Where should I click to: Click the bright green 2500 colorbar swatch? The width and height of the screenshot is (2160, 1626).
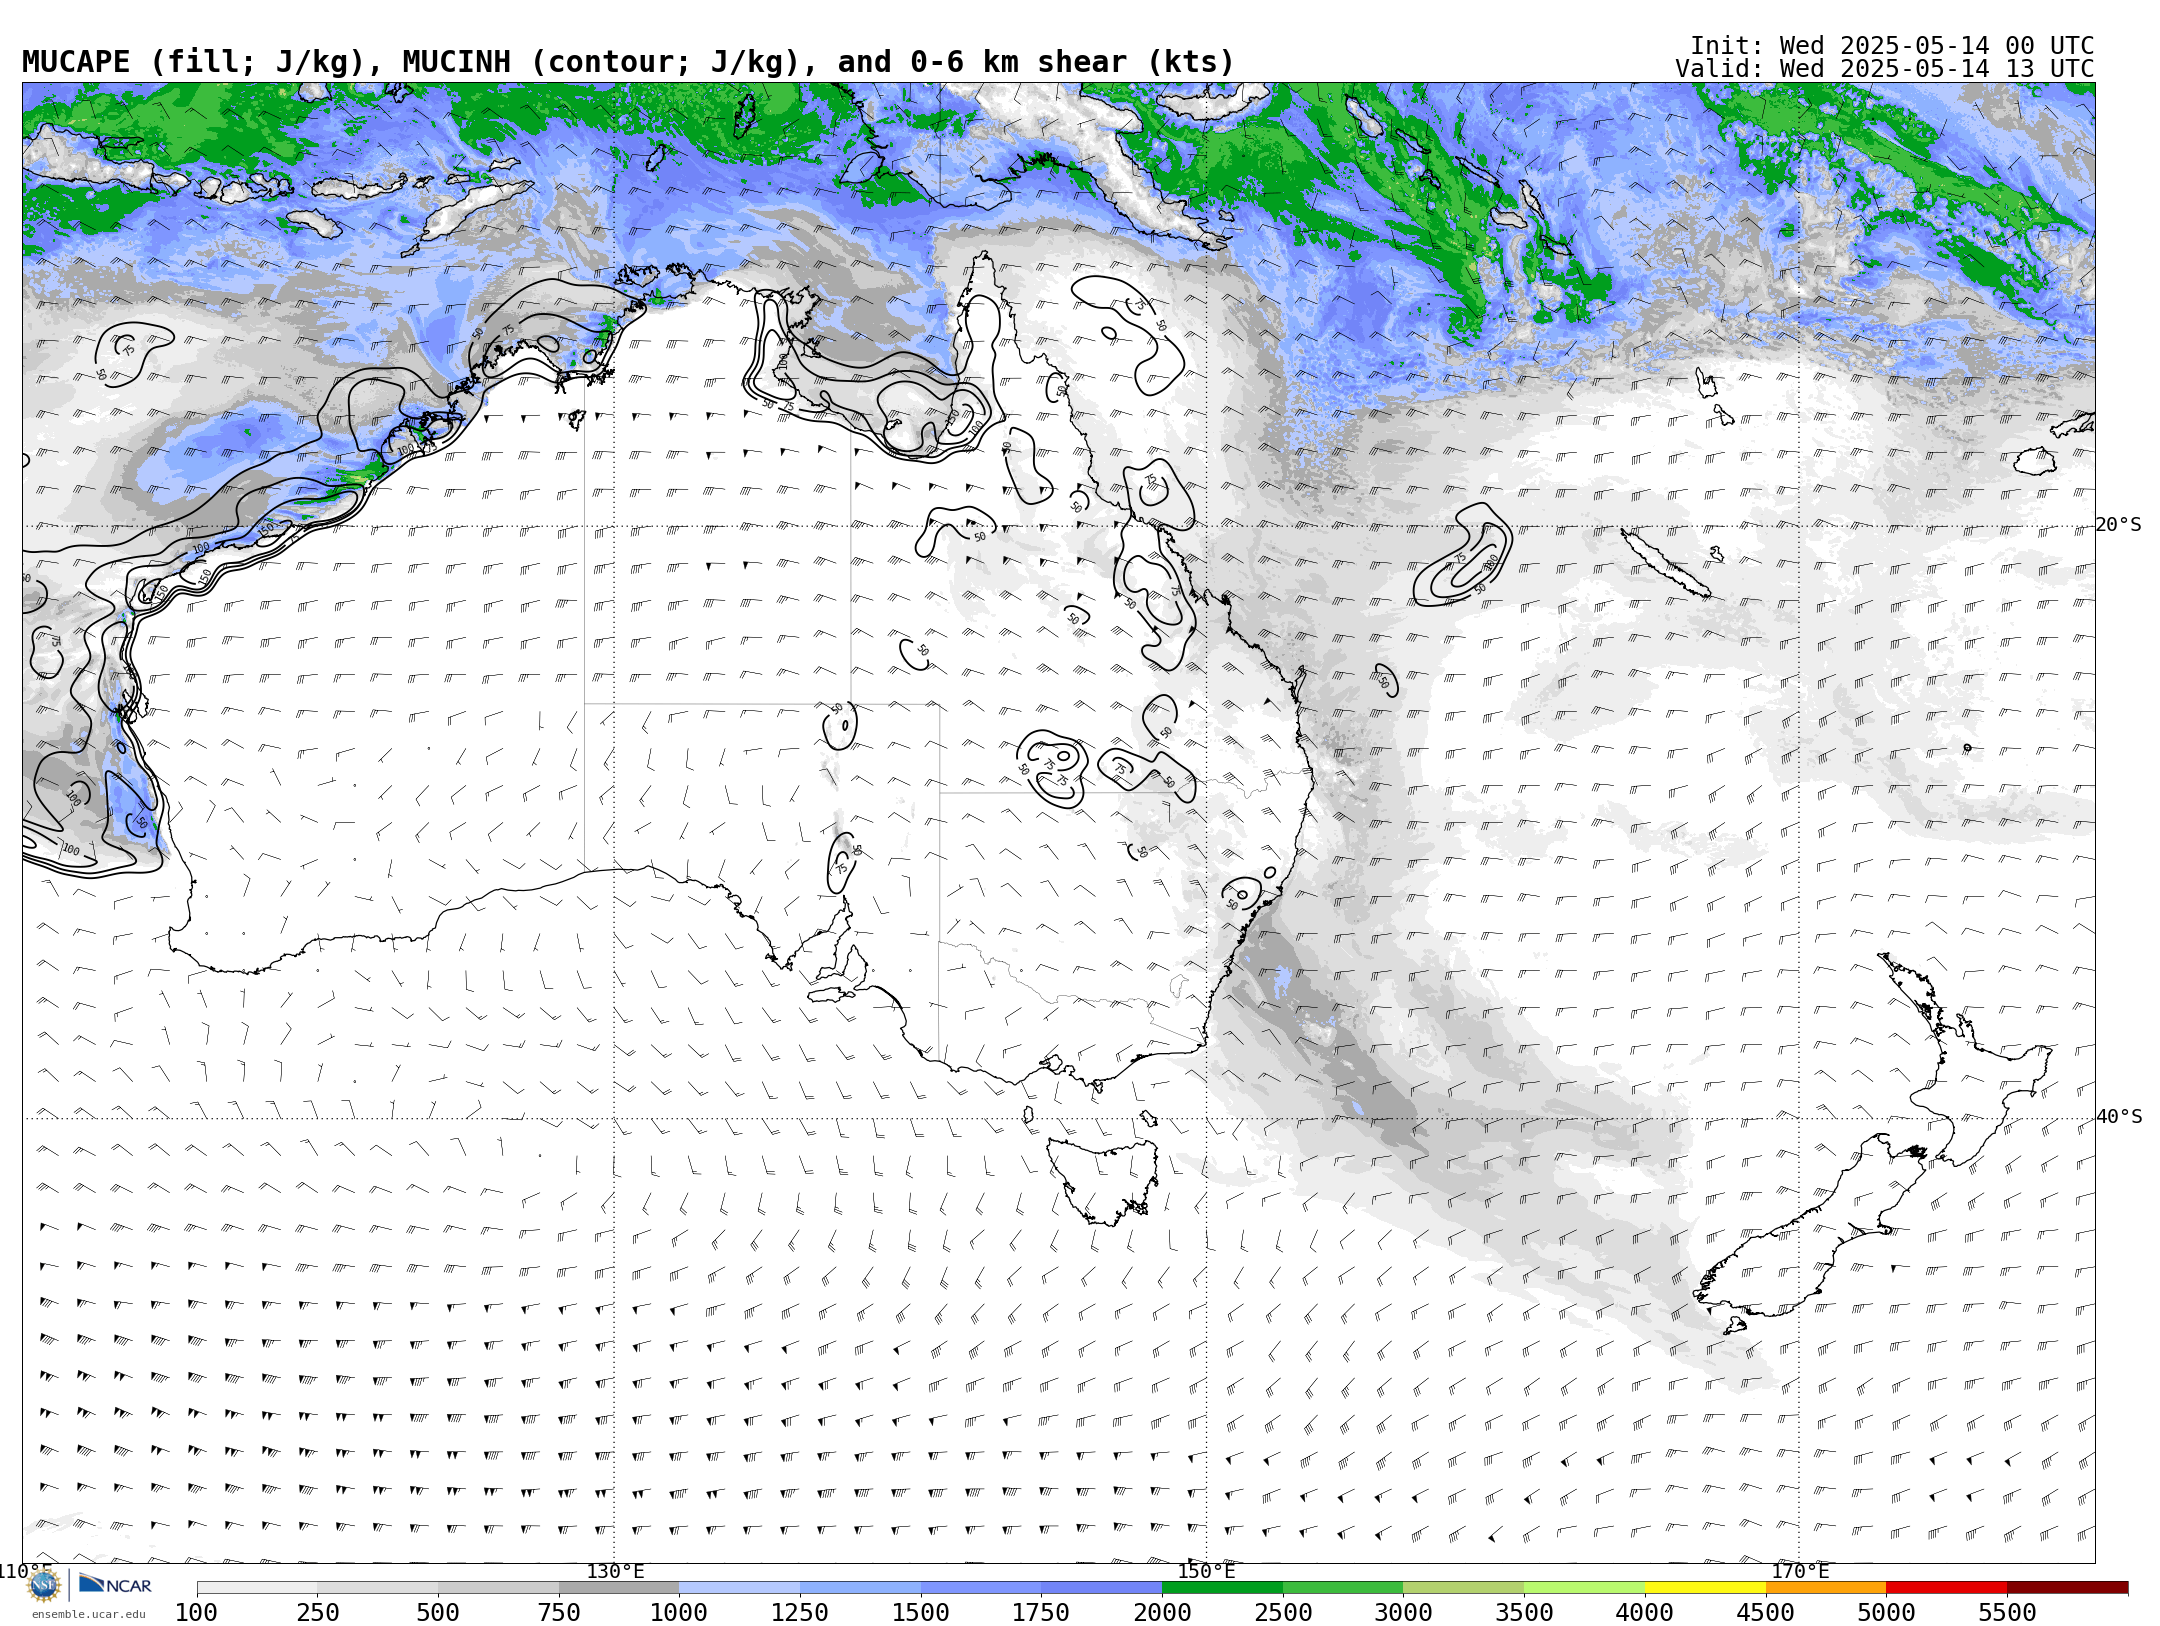(x=1343, y=1588)
